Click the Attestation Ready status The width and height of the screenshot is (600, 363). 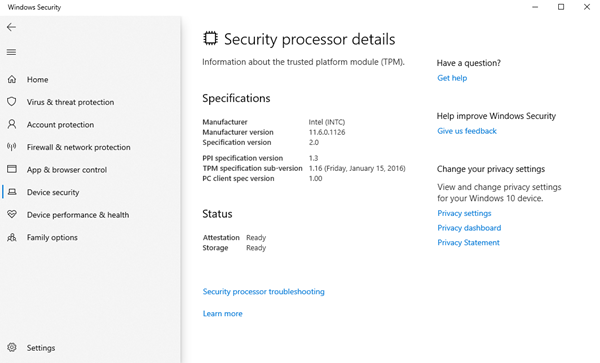click(x=256, y=238)
